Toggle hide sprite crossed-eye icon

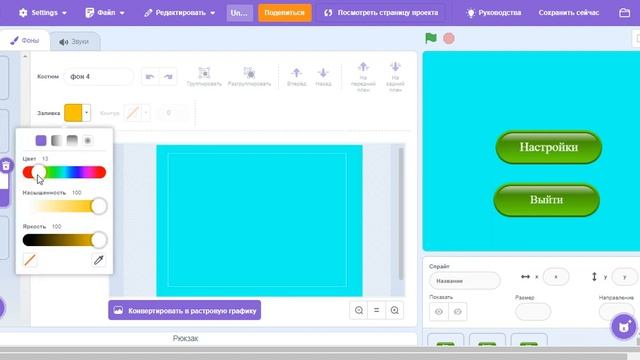click(x=458, y=311)
